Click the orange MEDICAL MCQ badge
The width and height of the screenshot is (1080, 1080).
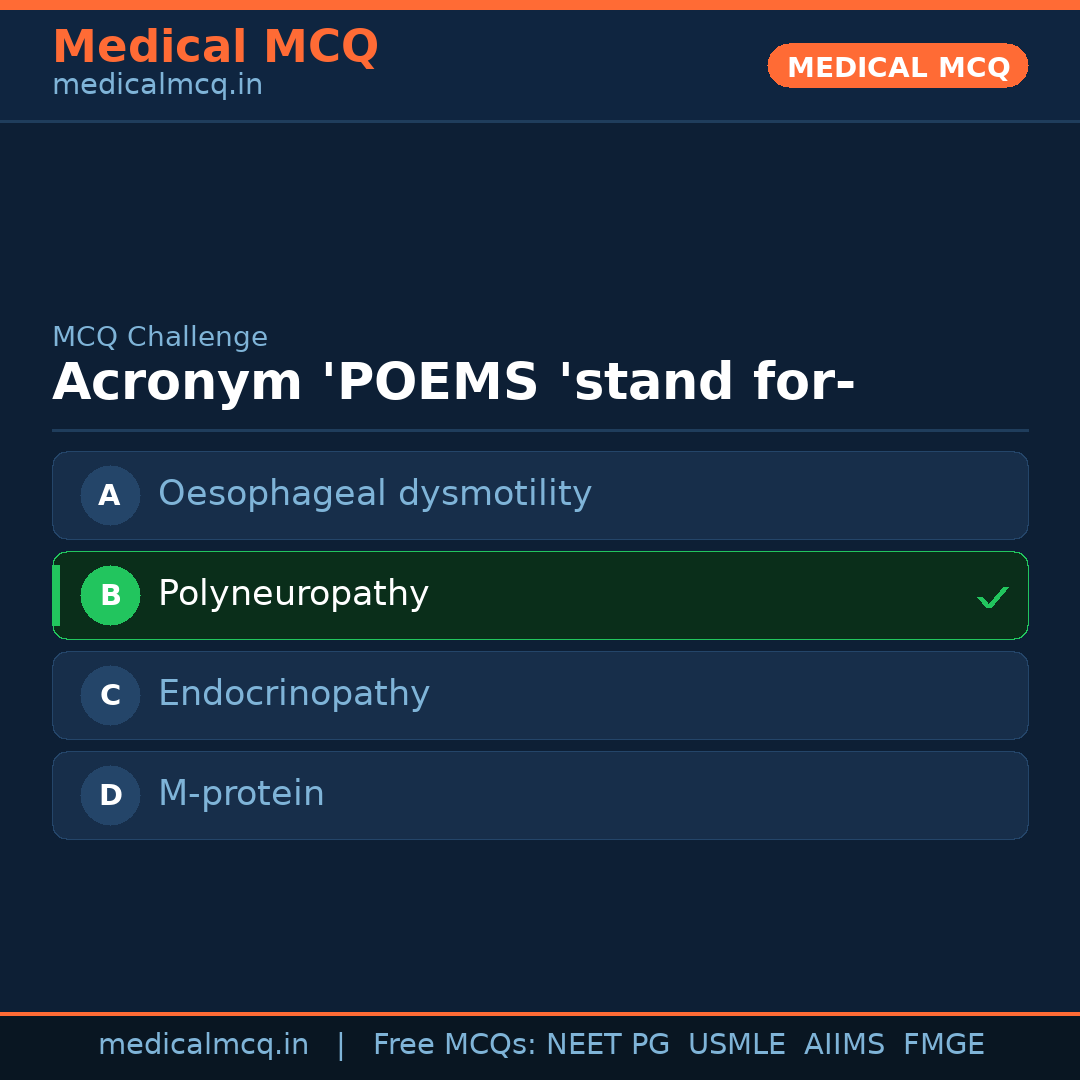pos(897,67)
